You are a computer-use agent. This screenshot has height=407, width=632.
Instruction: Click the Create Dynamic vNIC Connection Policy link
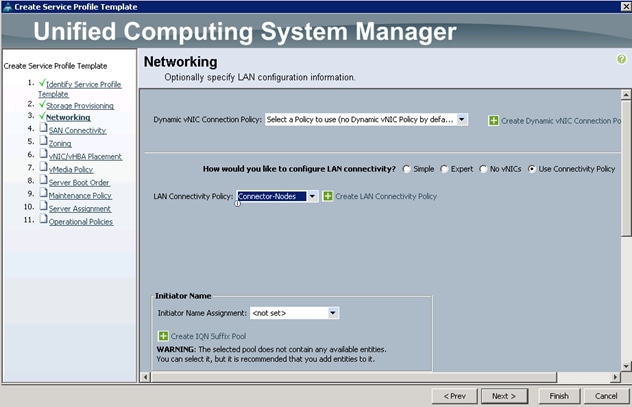pyautogui.click(x=561, y=121)
